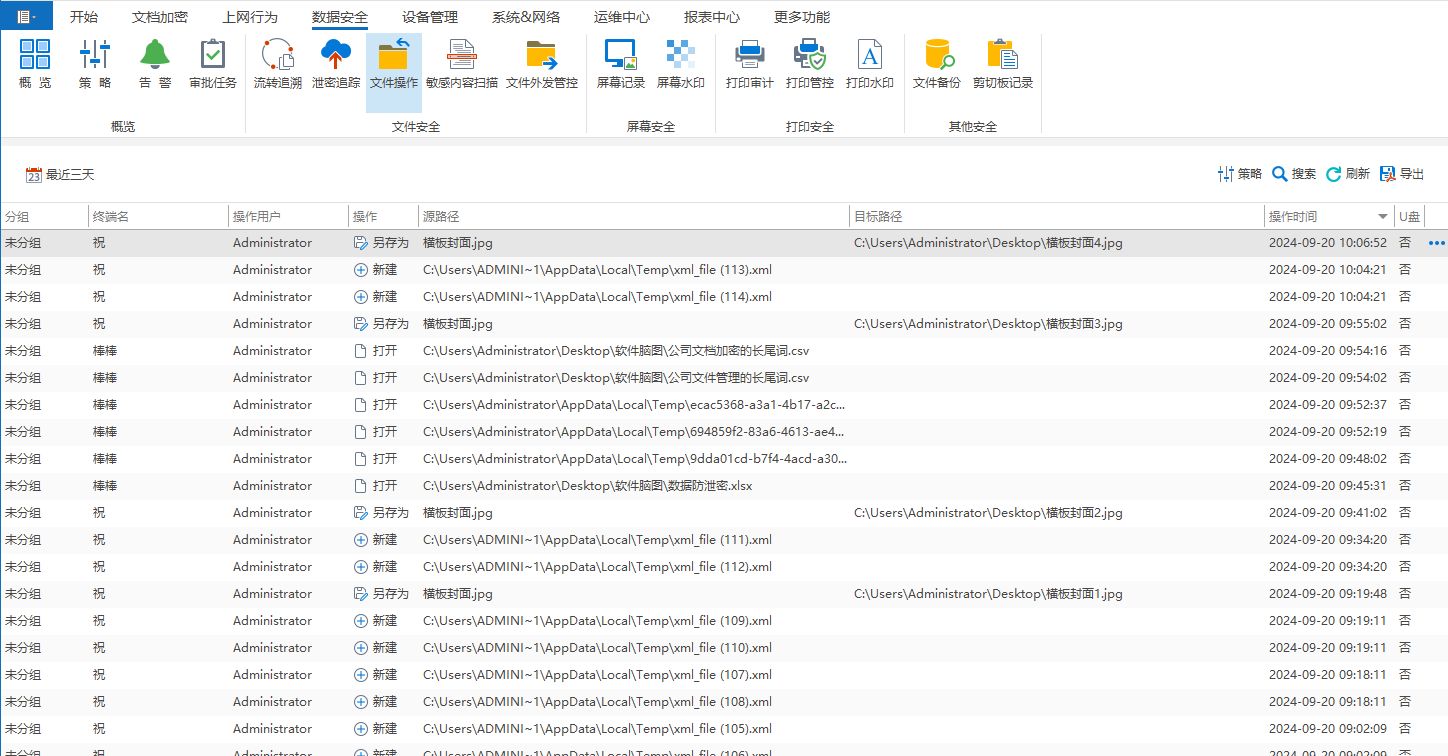Sort by the 分组 column header
The width and height of the screenshot is (1448, 756).
point(44,216)
